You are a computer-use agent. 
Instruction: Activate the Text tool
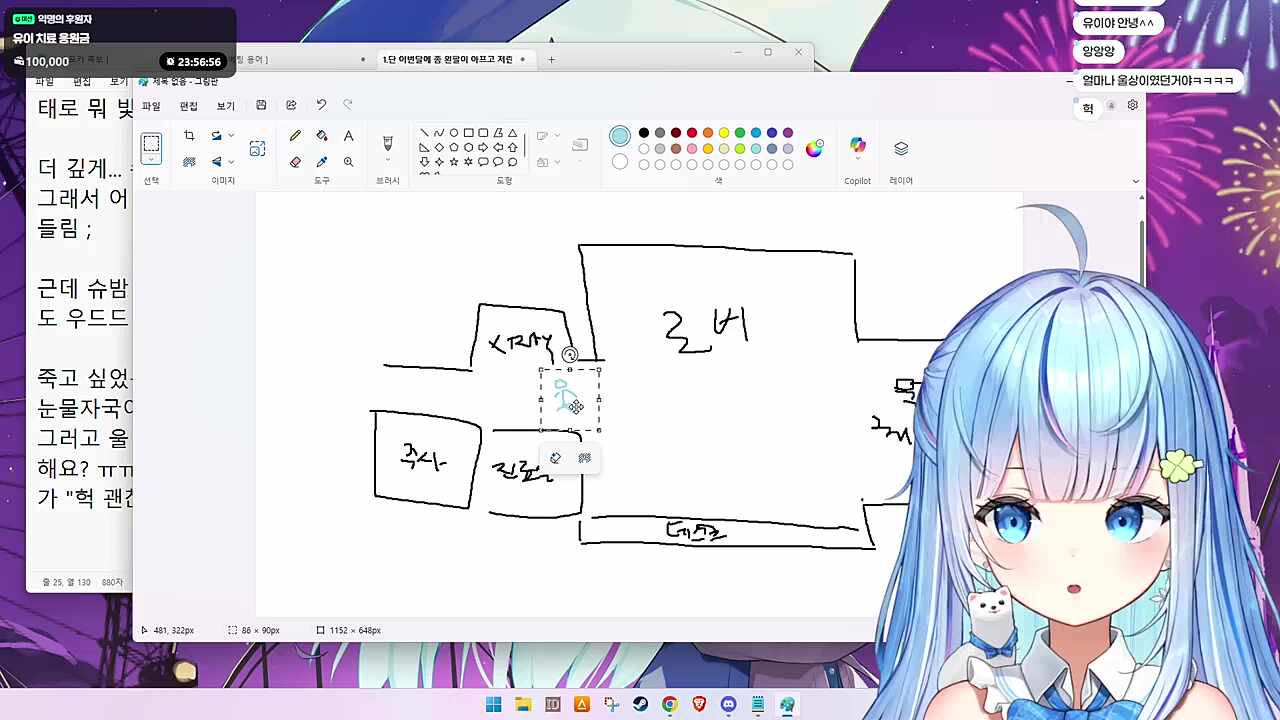point(348,136)
